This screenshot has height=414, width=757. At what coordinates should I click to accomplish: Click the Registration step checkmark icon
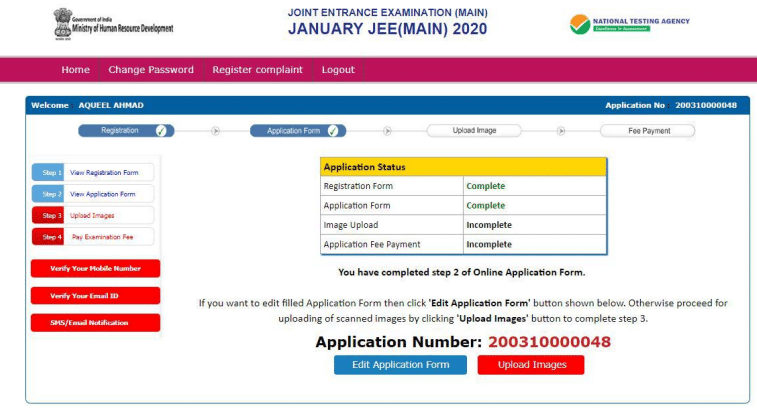161,131
